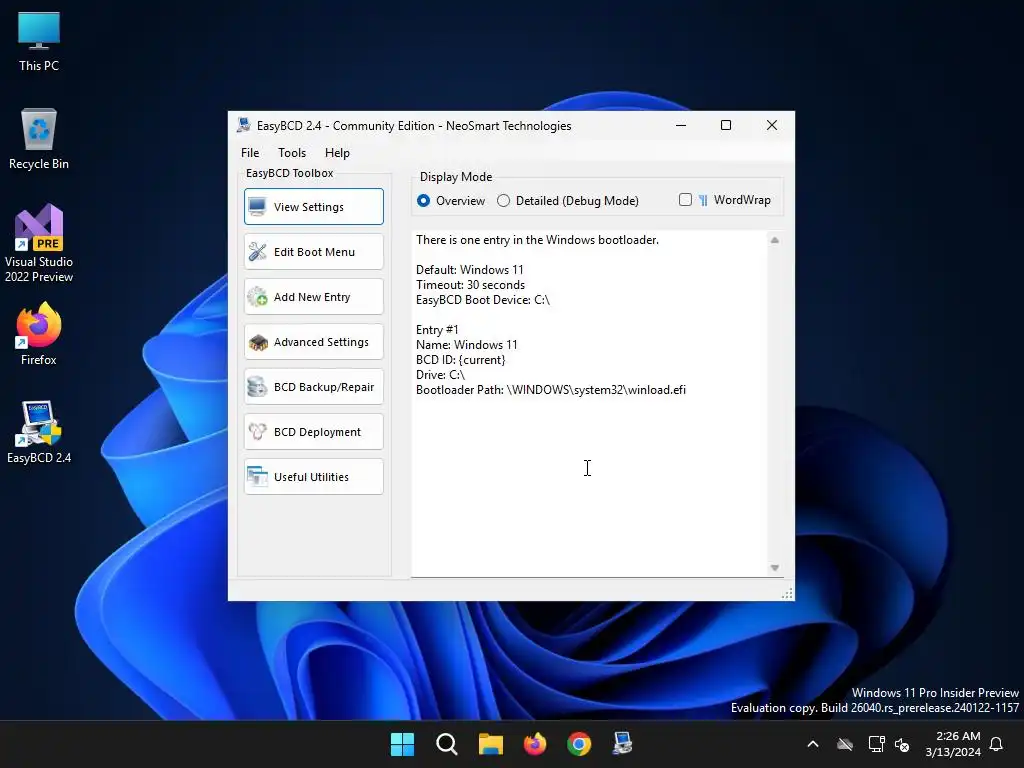Click the 'Drive: C:\' line
The image size is (1024, 768).
[440, 375]
